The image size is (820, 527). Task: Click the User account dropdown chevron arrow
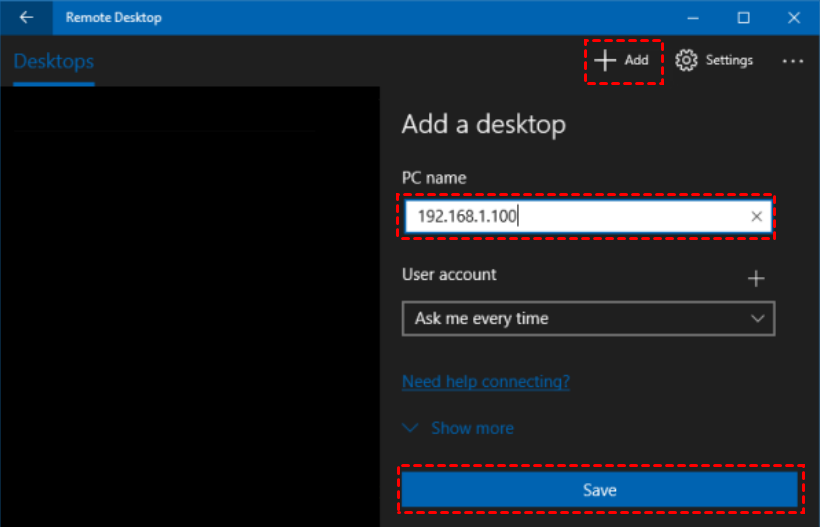click(x=757, y=319)
